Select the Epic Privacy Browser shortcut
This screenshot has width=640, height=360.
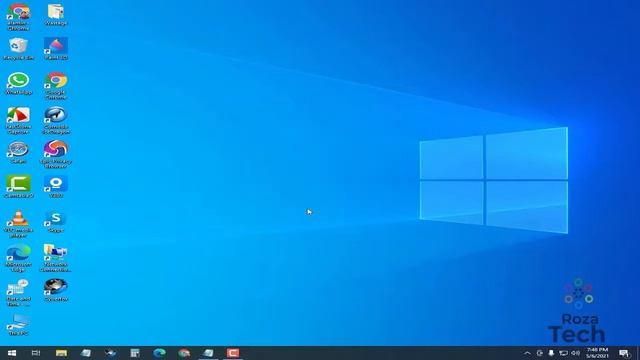(x=56, y=155)
